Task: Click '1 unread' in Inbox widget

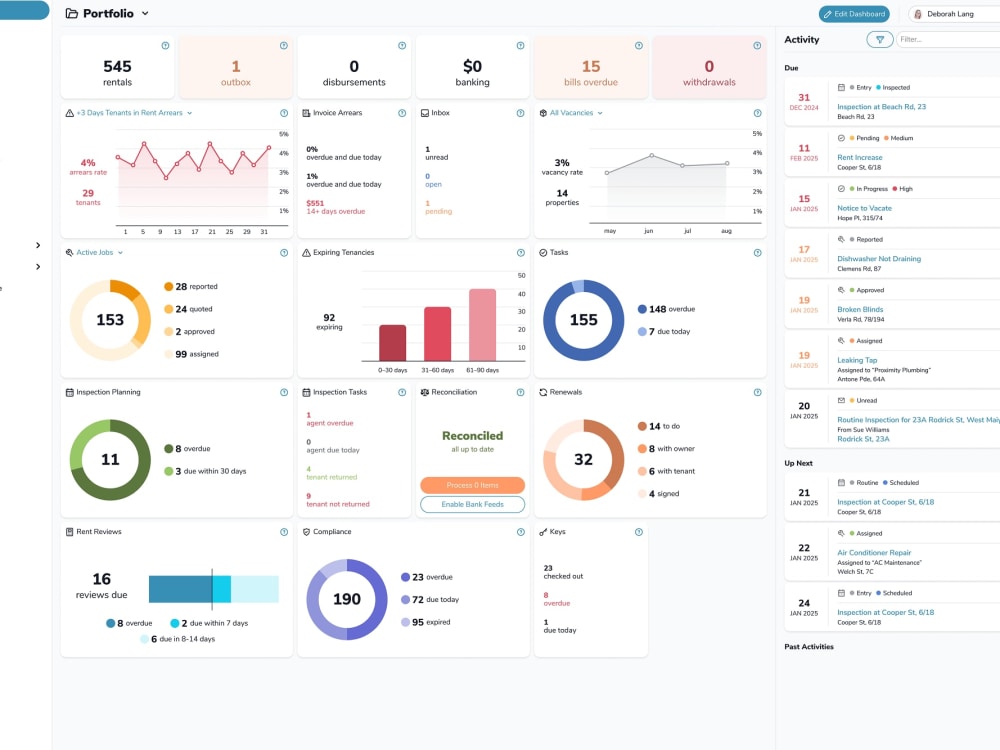Action: (436, 153)
